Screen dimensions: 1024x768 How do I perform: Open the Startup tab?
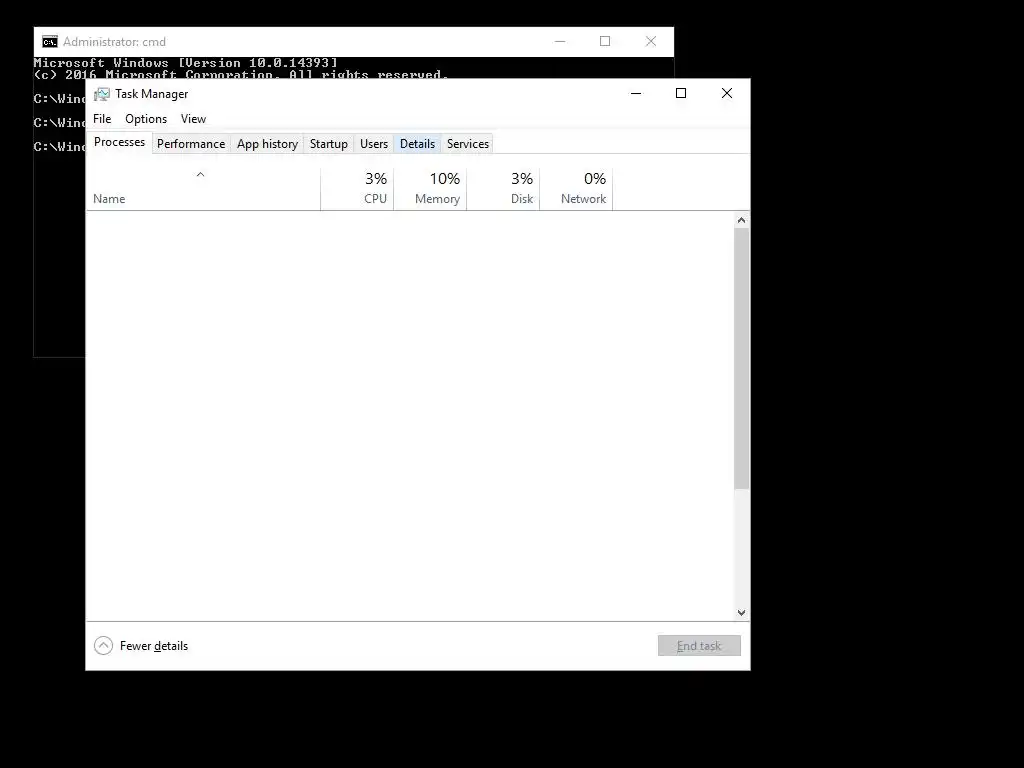pos(328,144)
